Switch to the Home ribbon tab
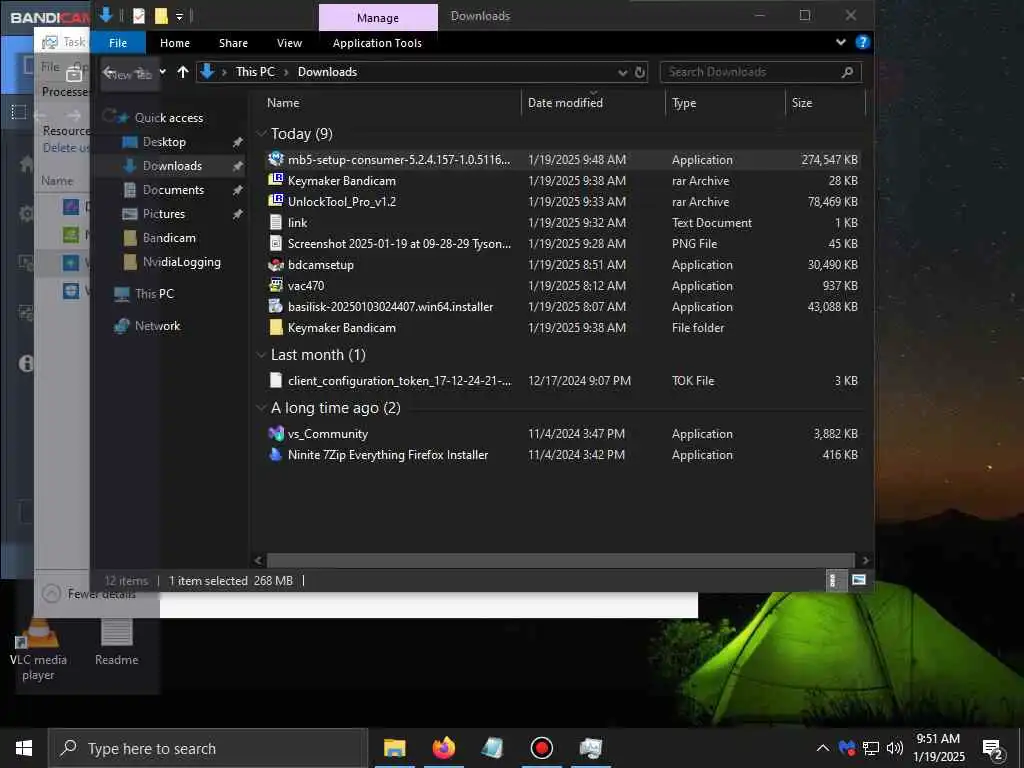Image resolution: width=1024 pixels, height=768 pixels. 175,43
